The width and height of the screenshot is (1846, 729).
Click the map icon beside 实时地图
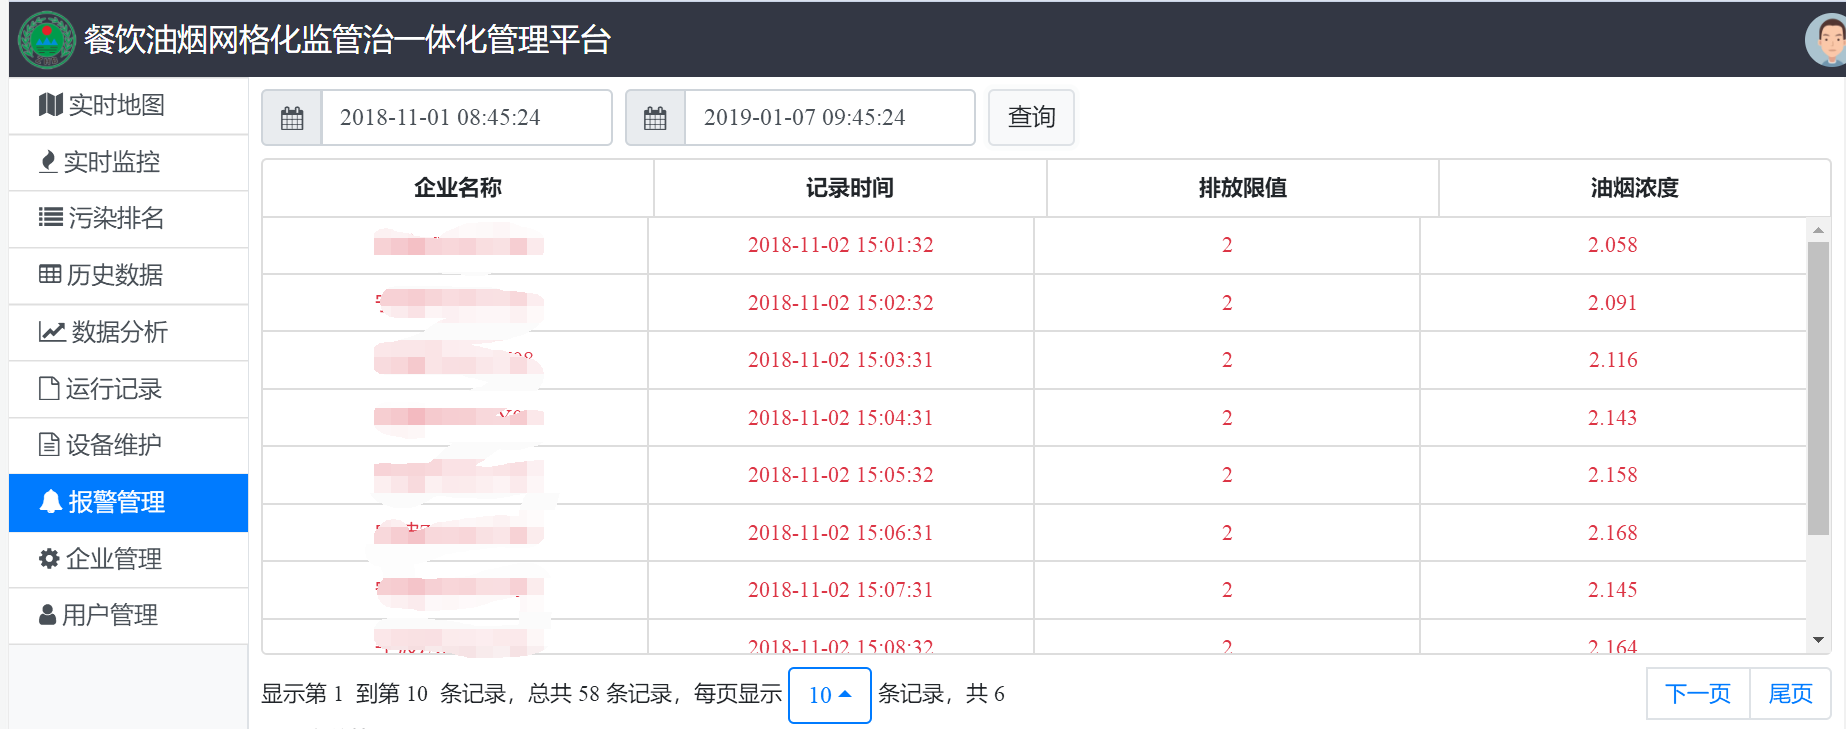point(50,105)
